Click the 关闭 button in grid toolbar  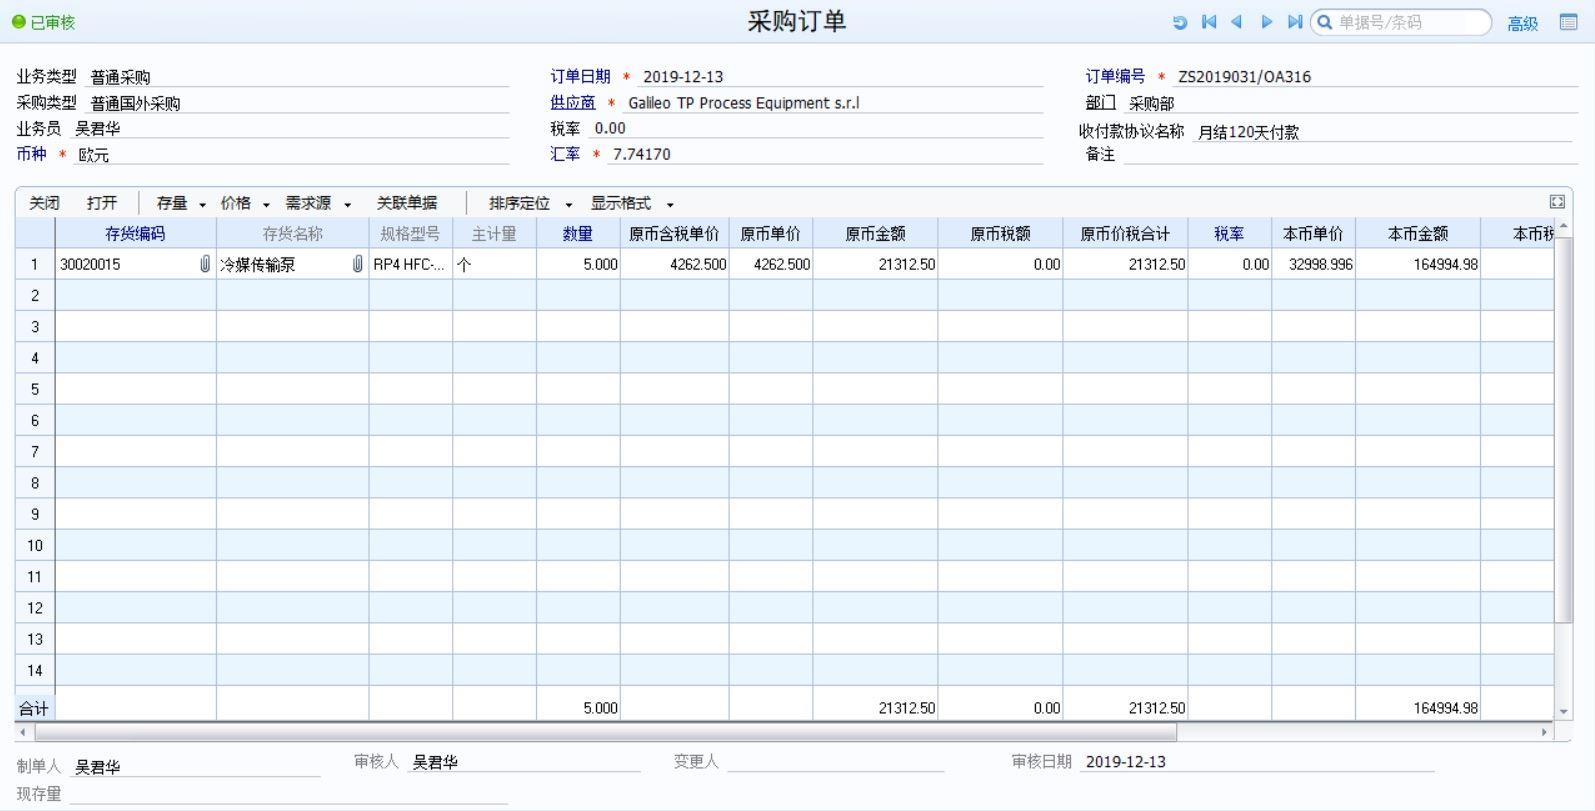tap(44, 203)
